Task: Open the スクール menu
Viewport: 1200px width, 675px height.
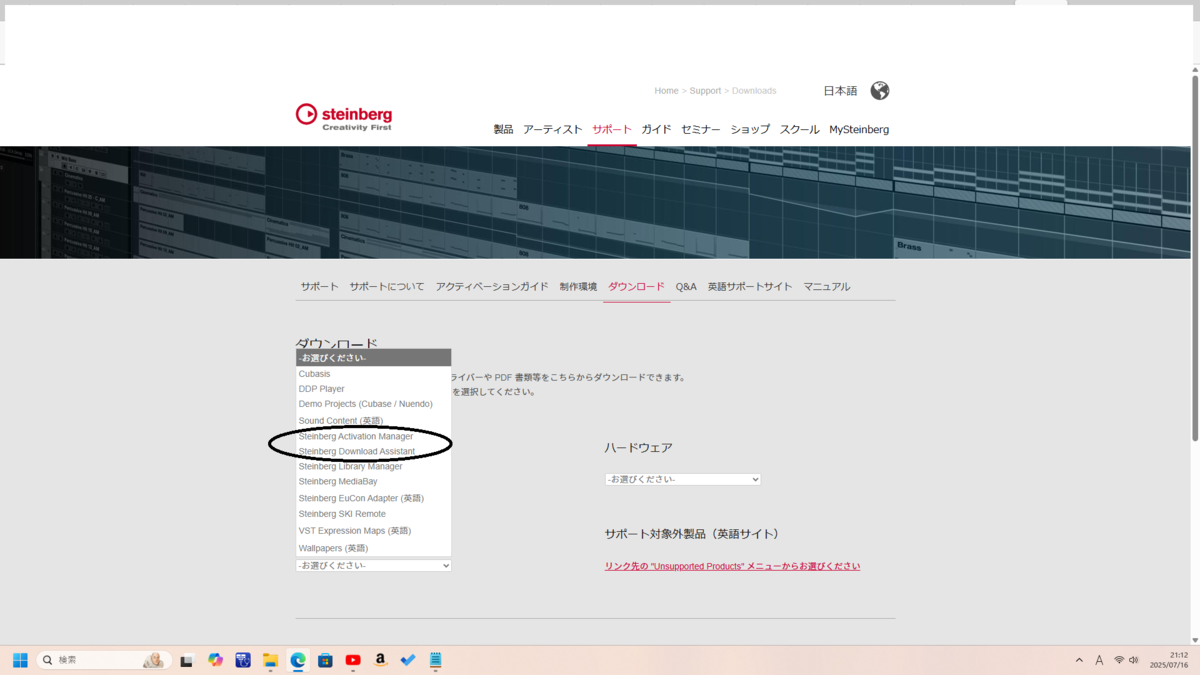Action: 799,130
